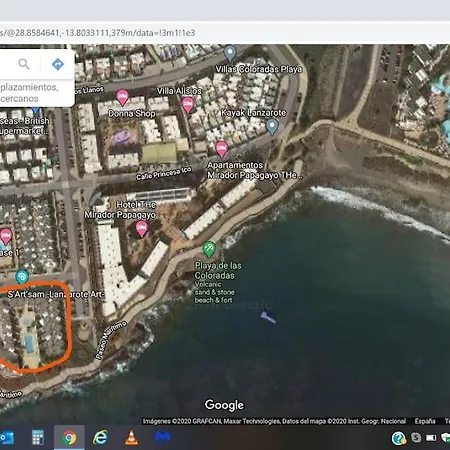Image resolution: width=450 pixels, height=450 pixels.
Task: Click the search magnifier icon
Action: click(x=24, y=64)
